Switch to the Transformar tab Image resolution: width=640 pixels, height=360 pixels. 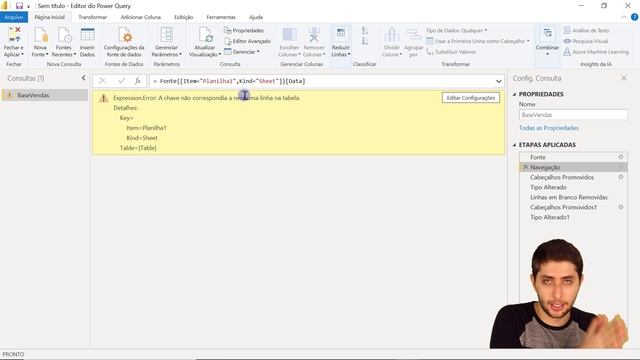pyautogui.click(x=93, y=17)
